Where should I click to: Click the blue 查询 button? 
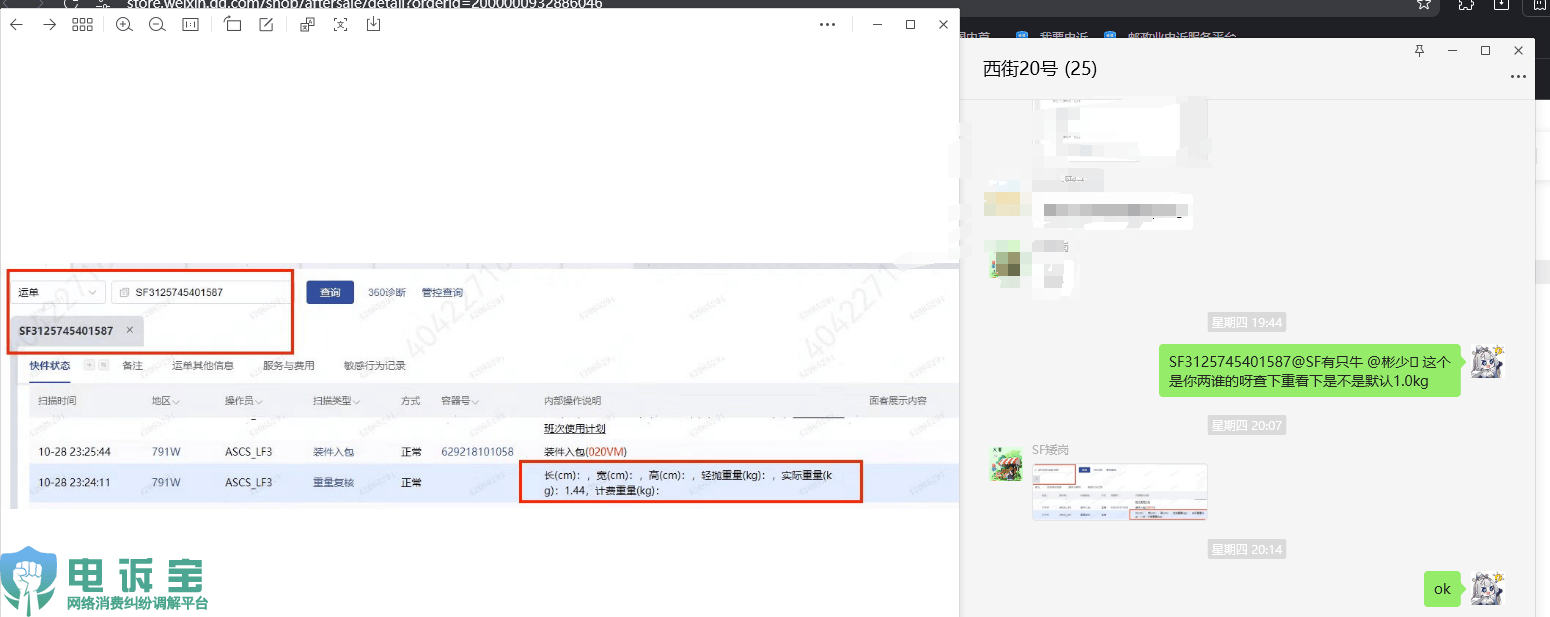coord(330,292)
